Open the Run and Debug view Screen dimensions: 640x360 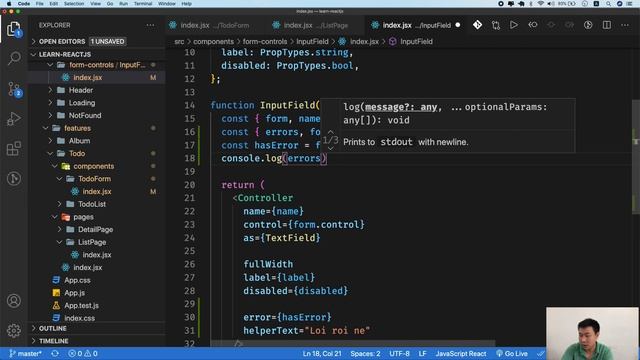tap(14, 118)
